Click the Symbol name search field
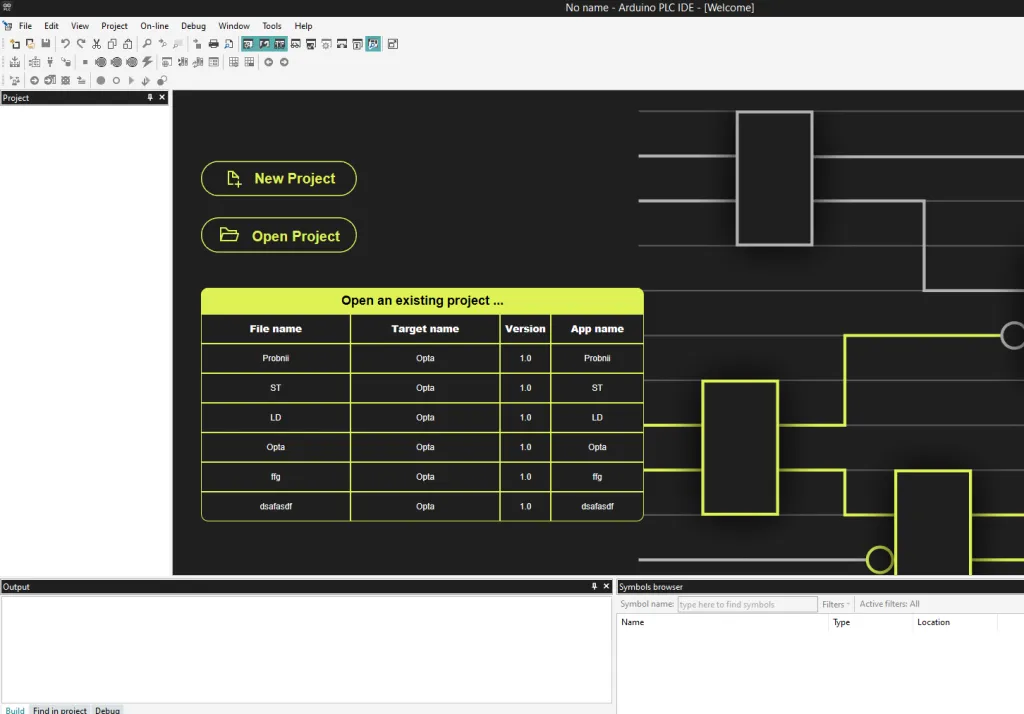 point(747,604)
